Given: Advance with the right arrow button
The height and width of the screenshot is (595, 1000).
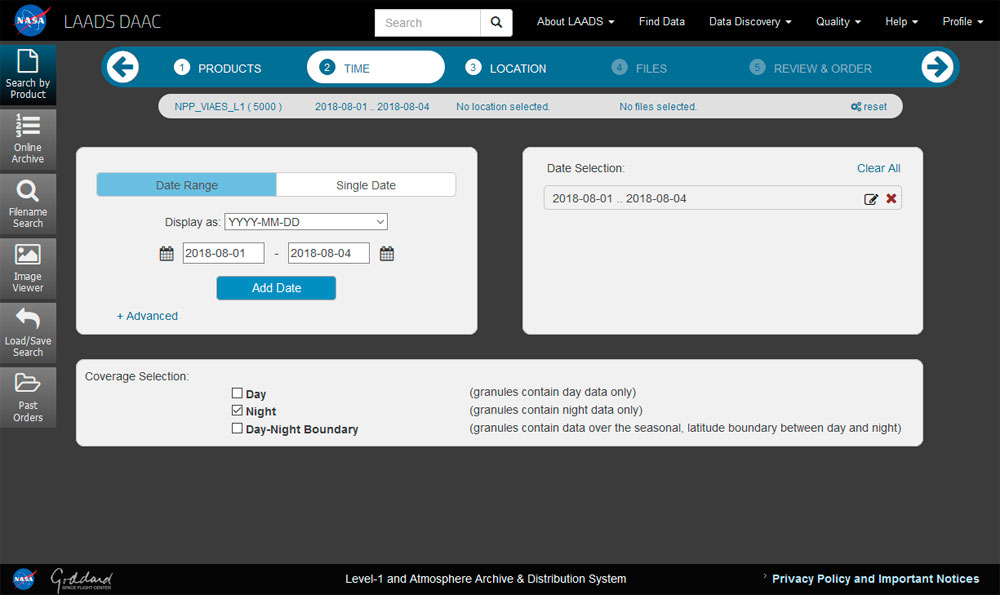Looking at the screenshot, I should click(937, 67).
